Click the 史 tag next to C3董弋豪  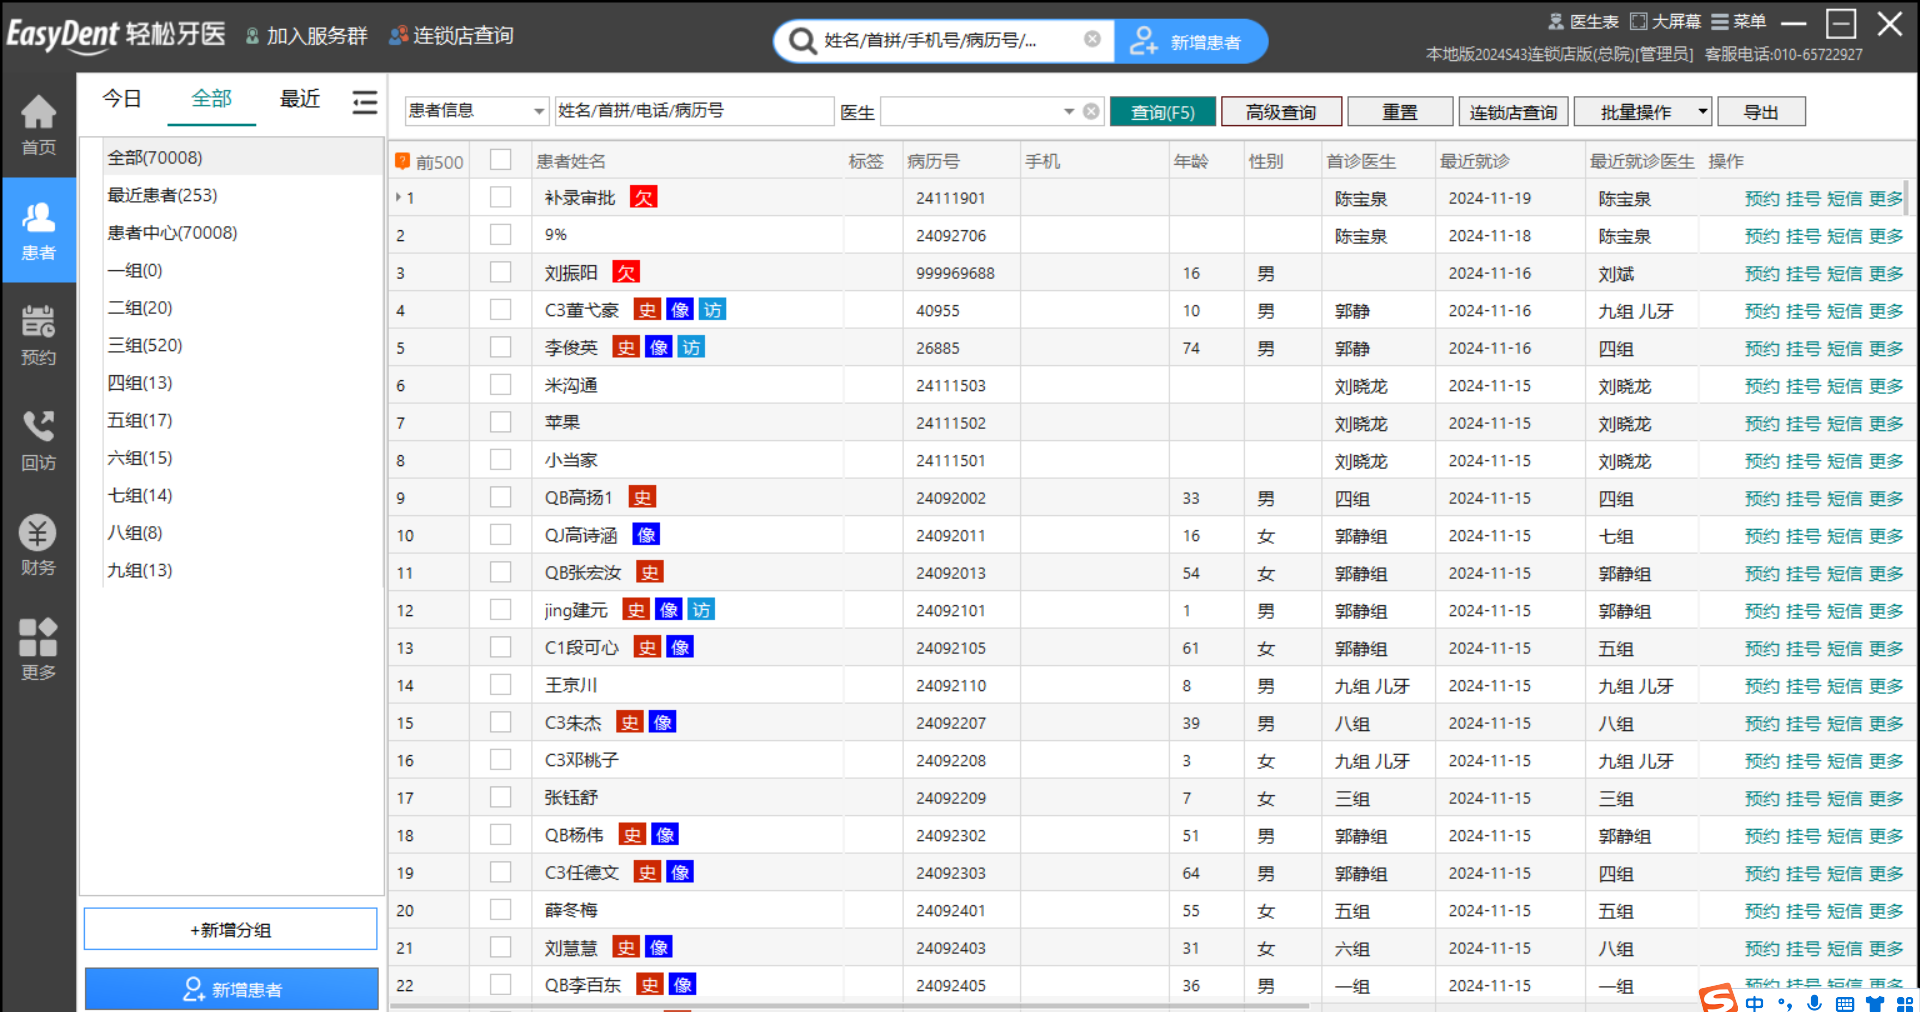point(648,310)
